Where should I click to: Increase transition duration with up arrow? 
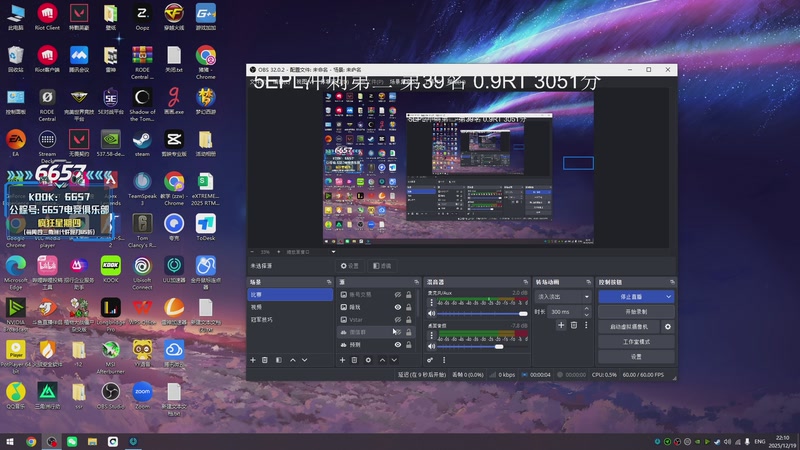(x=586, y=309)
